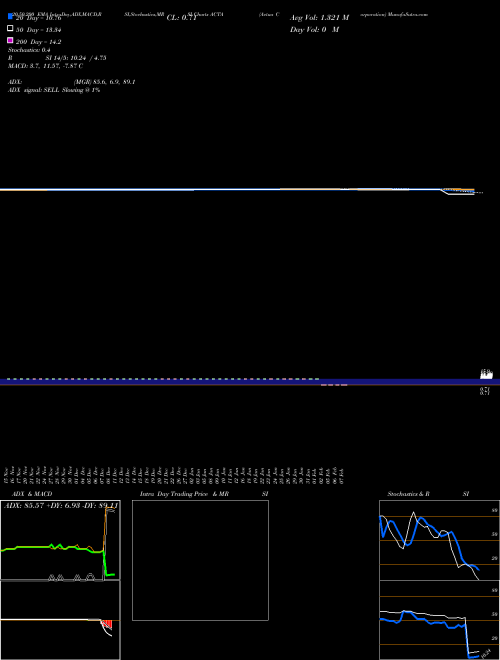
Task: Click the magenta 200 Day legend swatch
Action: (x=11, y=40)
